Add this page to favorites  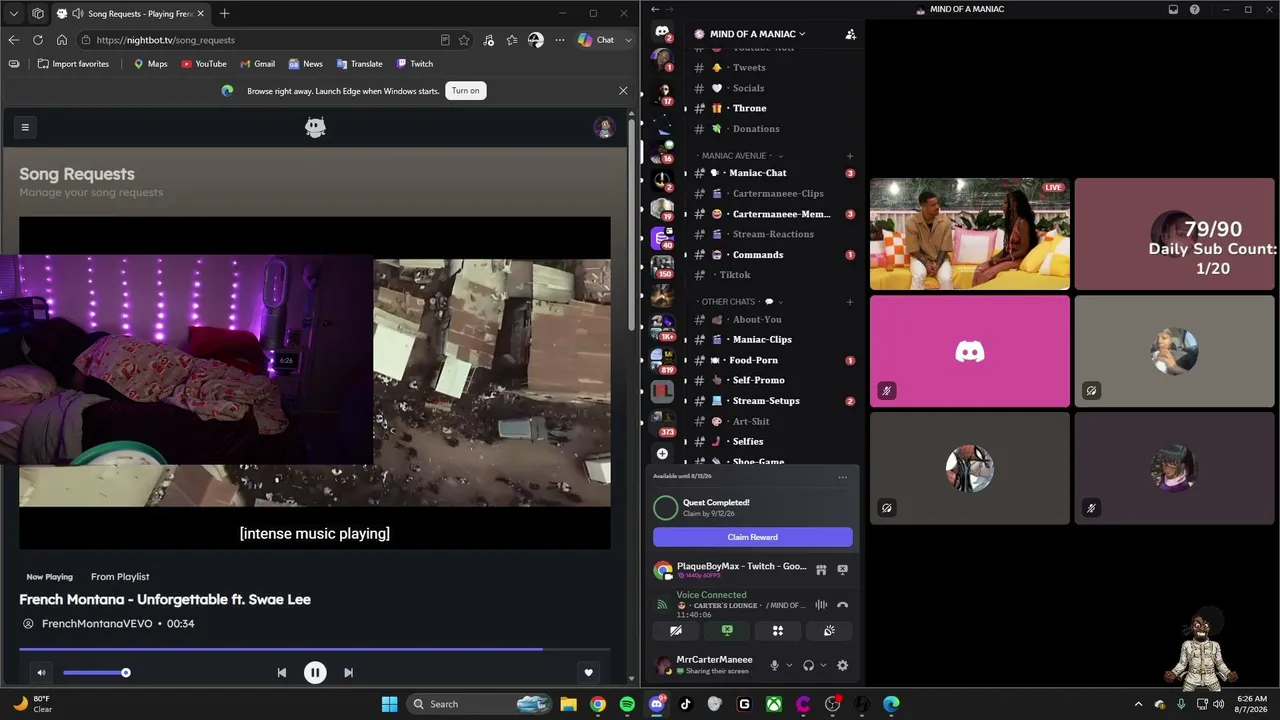click(464, 40)
